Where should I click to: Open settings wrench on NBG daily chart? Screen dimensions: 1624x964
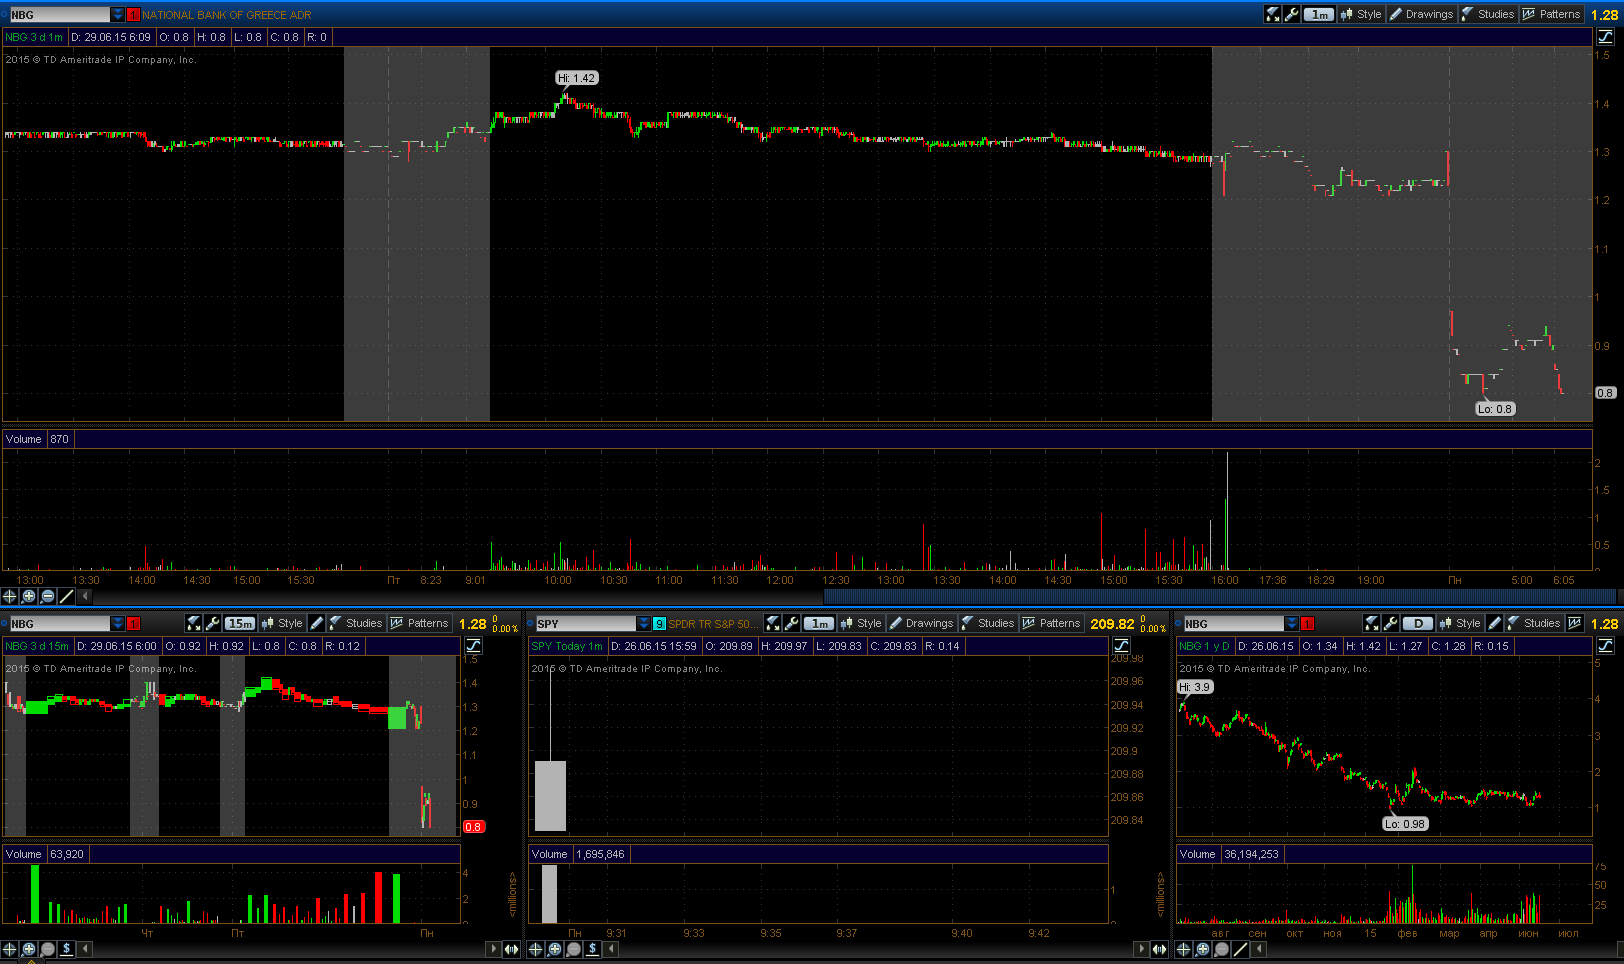coord(1391,623)
